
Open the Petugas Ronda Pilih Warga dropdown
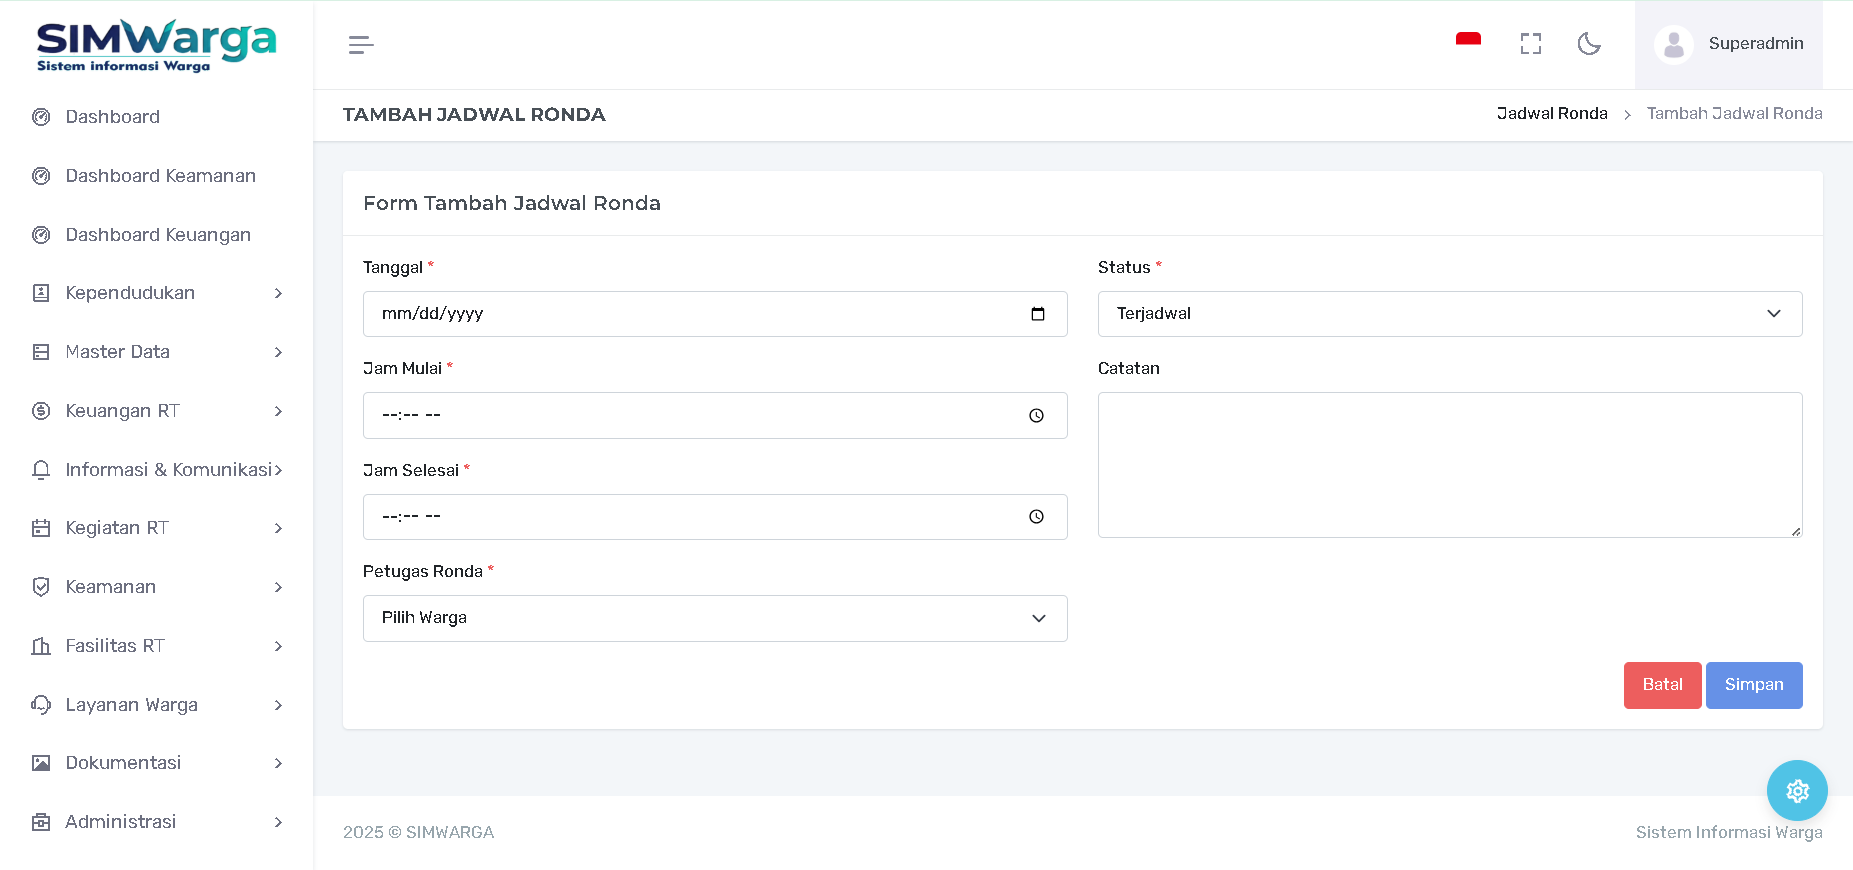pyautogui.click(x=714, y=618)
